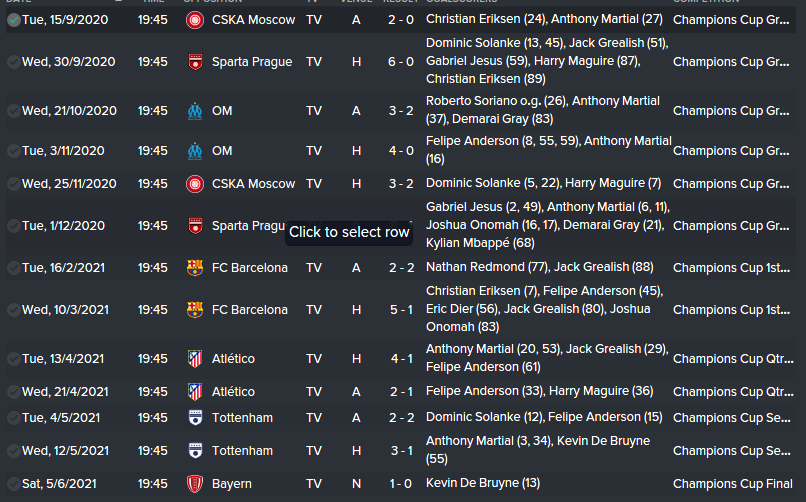806x502 pixels.
Task: Click the Bayern crest on final row
Action: tap(194, 485)
